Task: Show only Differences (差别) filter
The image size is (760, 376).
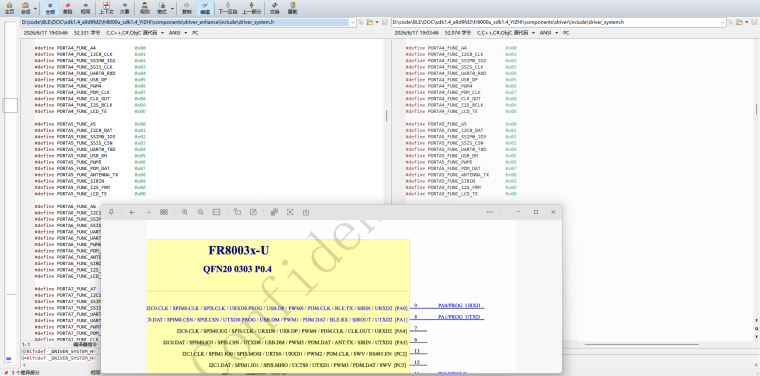Action: (68, 8)
